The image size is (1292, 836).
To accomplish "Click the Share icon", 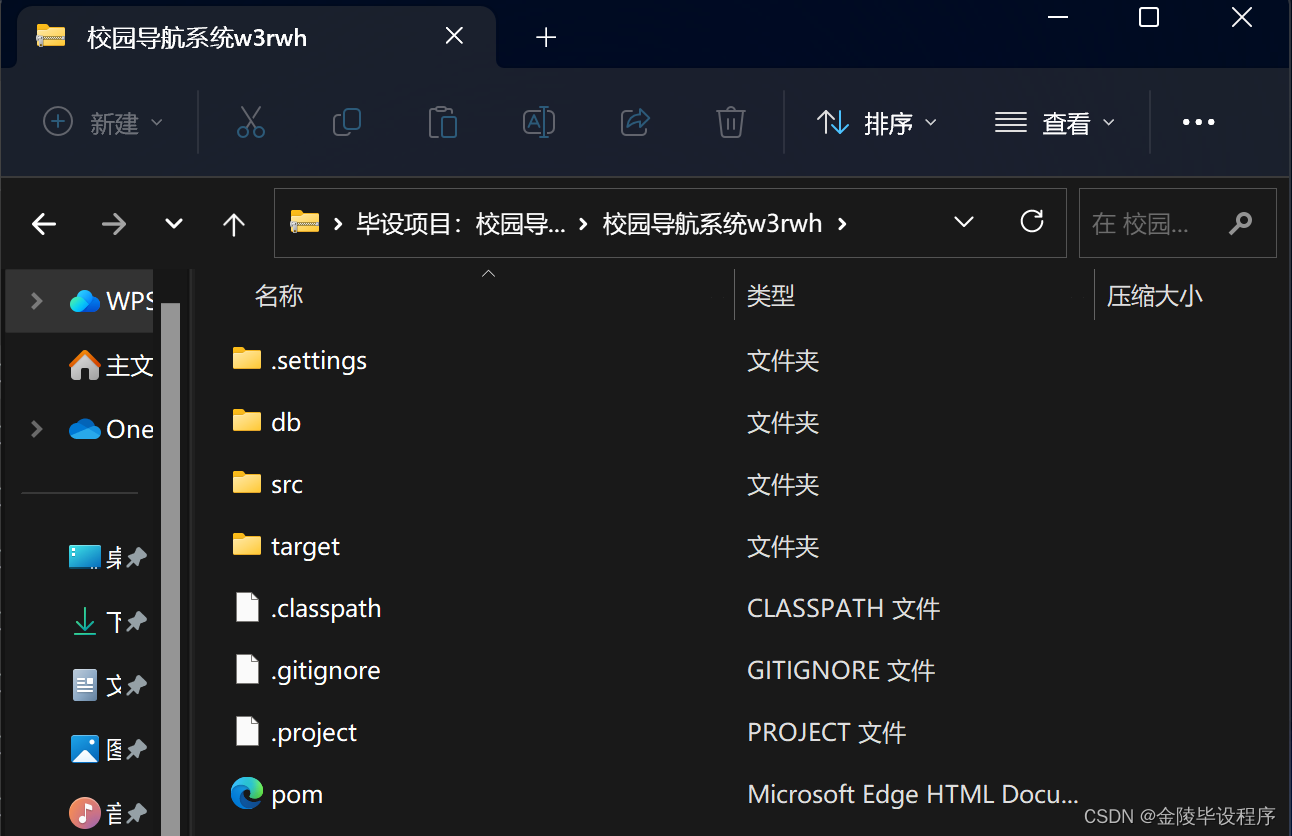I will (634, 122).
